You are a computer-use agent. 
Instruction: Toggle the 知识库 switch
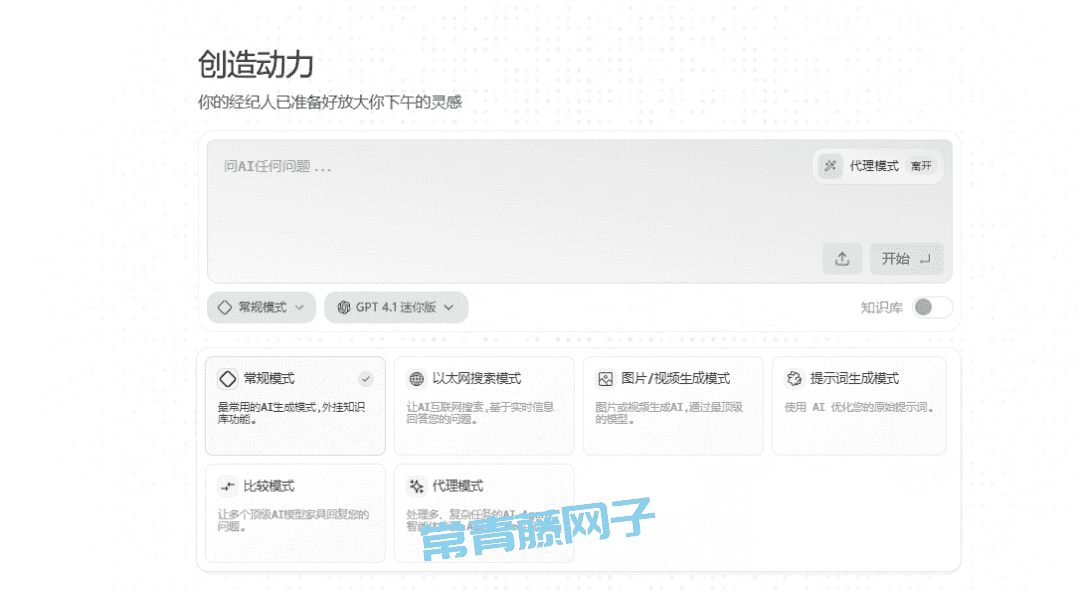click(932, 307)
